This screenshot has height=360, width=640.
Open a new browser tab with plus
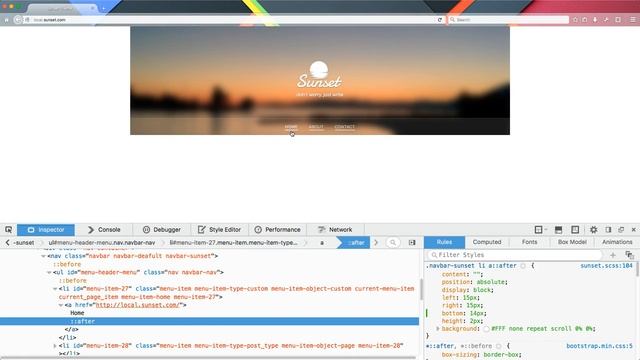pos(104,8)
